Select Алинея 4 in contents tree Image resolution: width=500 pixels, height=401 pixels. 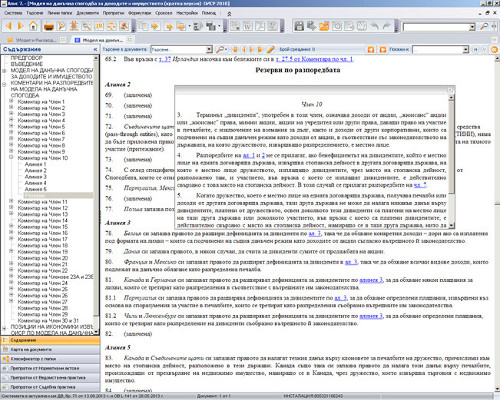(35, 183)
